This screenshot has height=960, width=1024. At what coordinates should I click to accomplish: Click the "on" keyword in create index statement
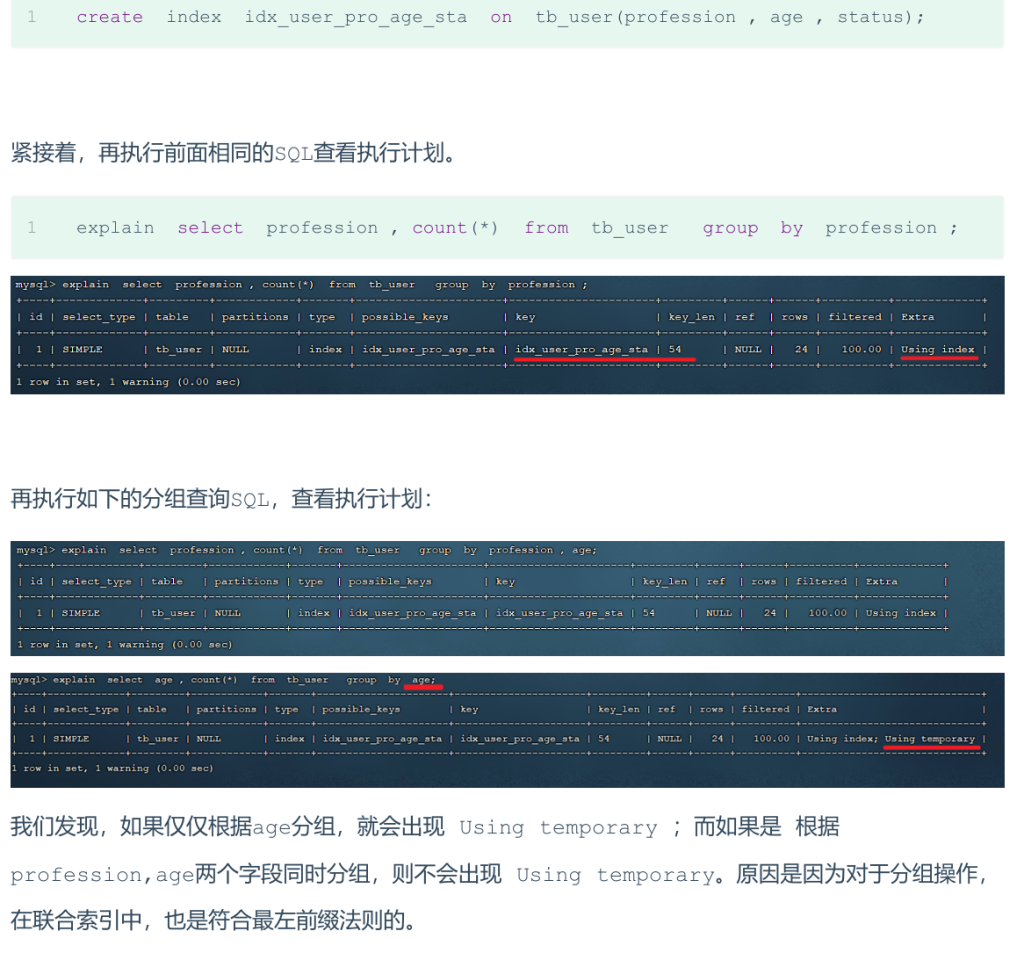click(501, 17)
